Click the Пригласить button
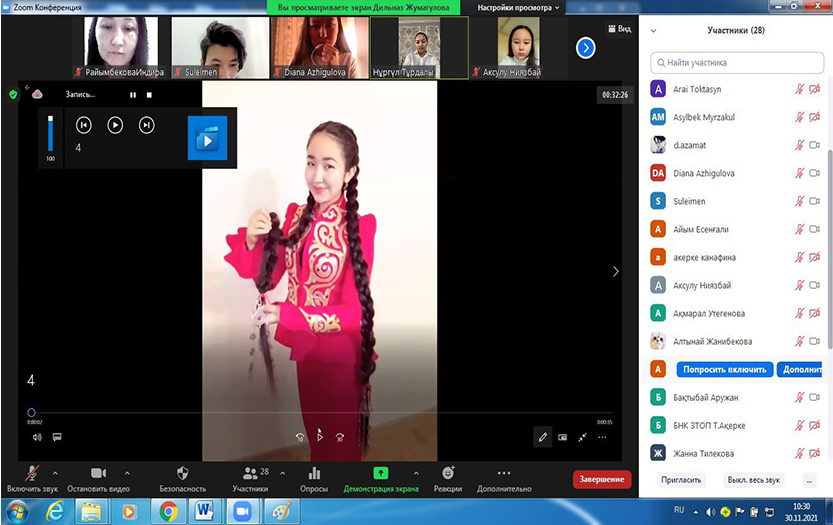The height and width of the screenshot is (525, 833). pos(681,480)
